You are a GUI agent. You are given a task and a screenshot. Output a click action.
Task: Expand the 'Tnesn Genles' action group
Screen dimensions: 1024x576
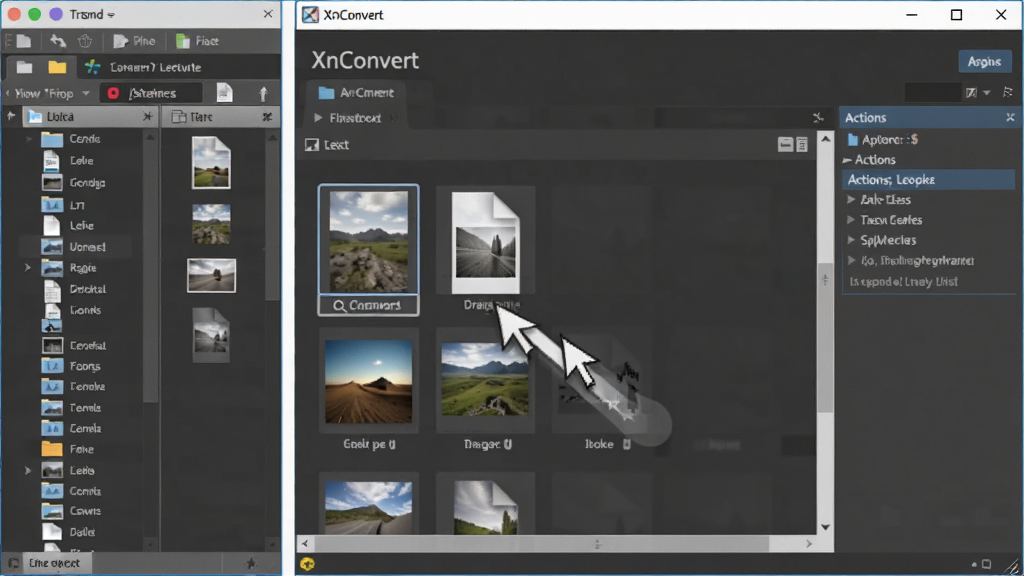pos(851,220)
